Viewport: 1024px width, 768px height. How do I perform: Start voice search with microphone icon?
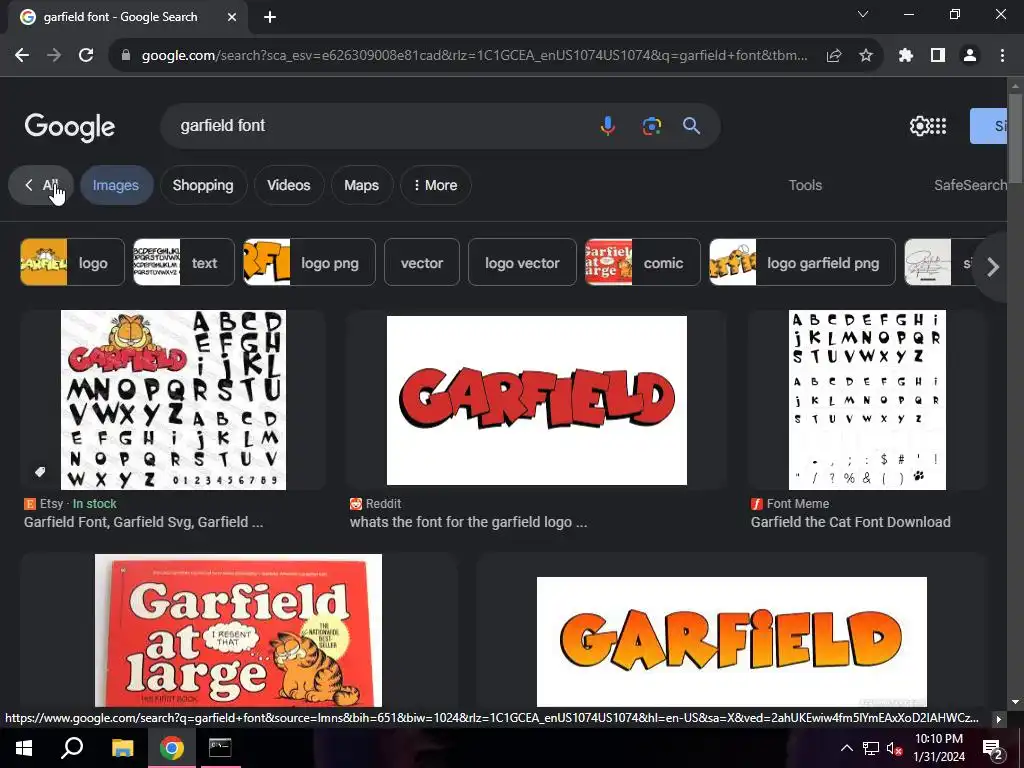[607, 125]
